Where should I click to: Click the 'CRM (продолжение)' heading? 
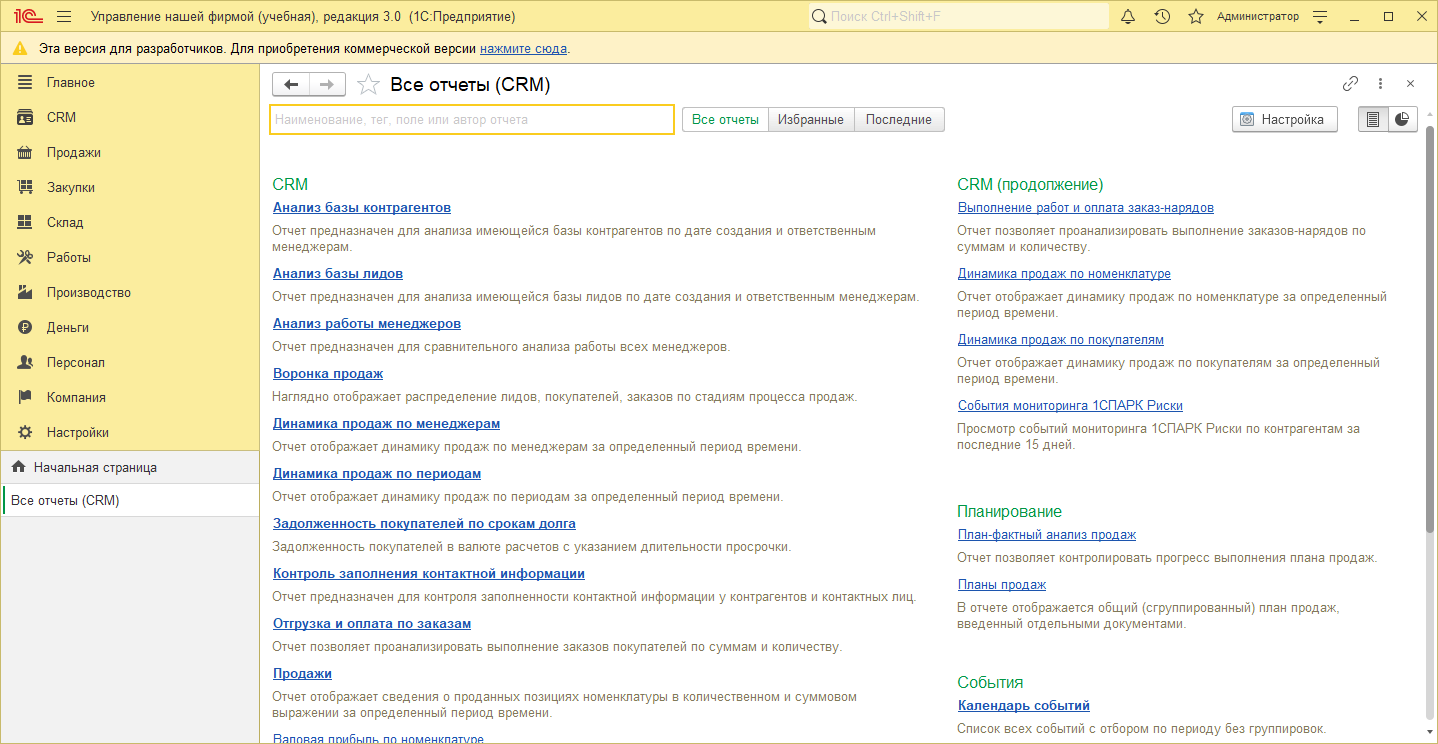coord(1030,185)
